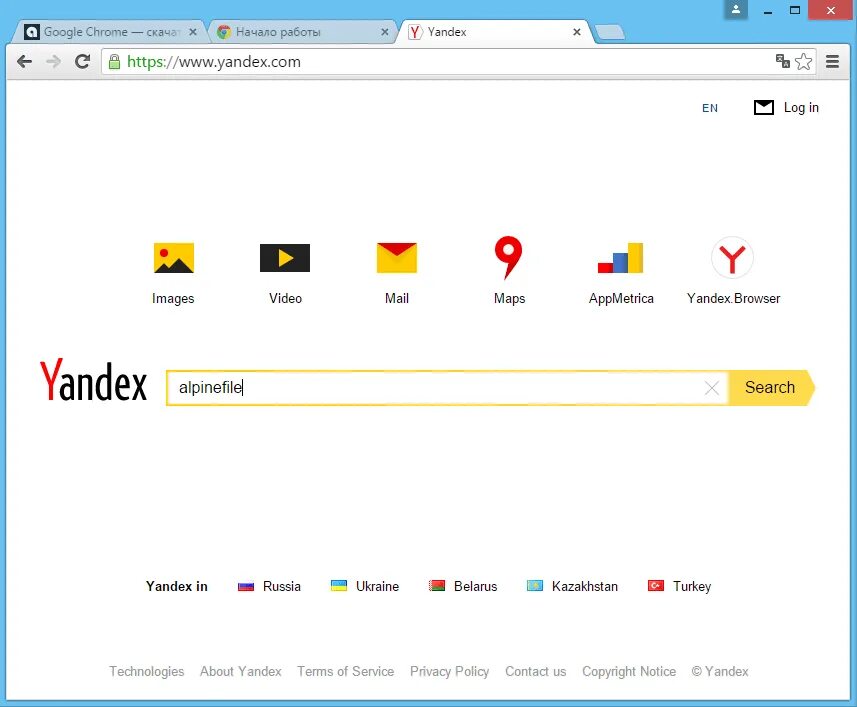Open the Russia link
This screenshot has width=857, height=707.
click(281, 586)
